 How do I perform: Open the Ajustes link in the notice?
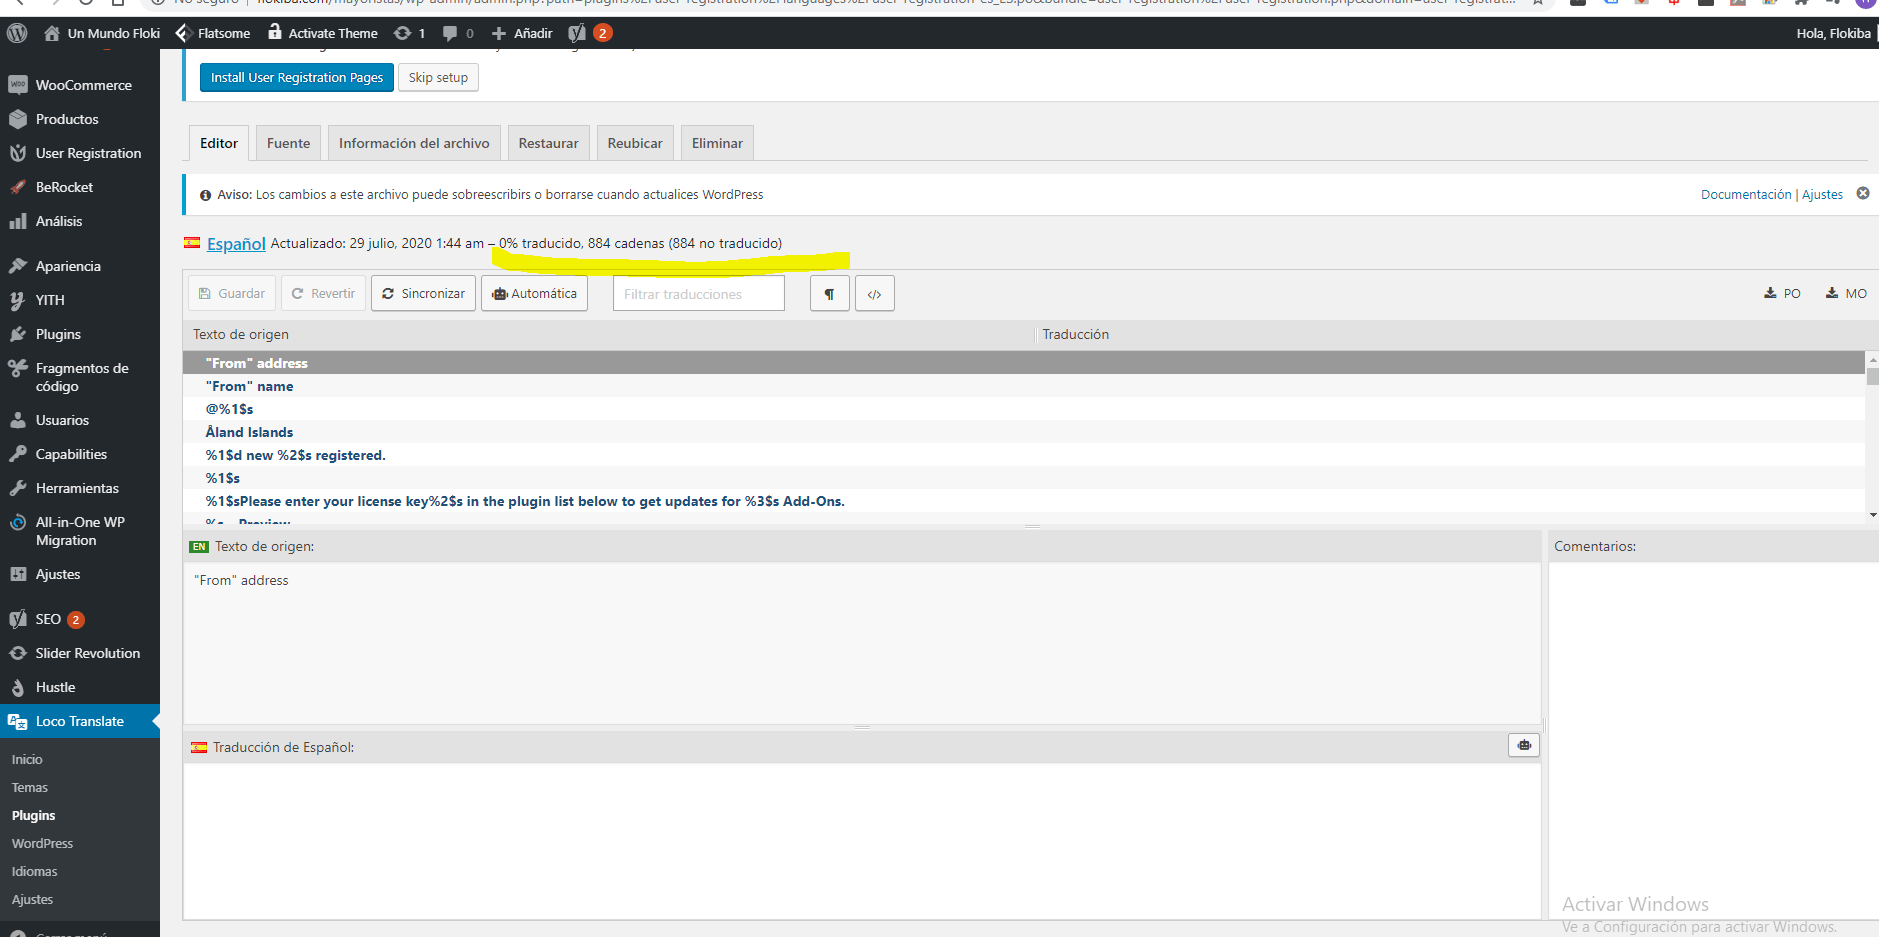click(1822, 194)
